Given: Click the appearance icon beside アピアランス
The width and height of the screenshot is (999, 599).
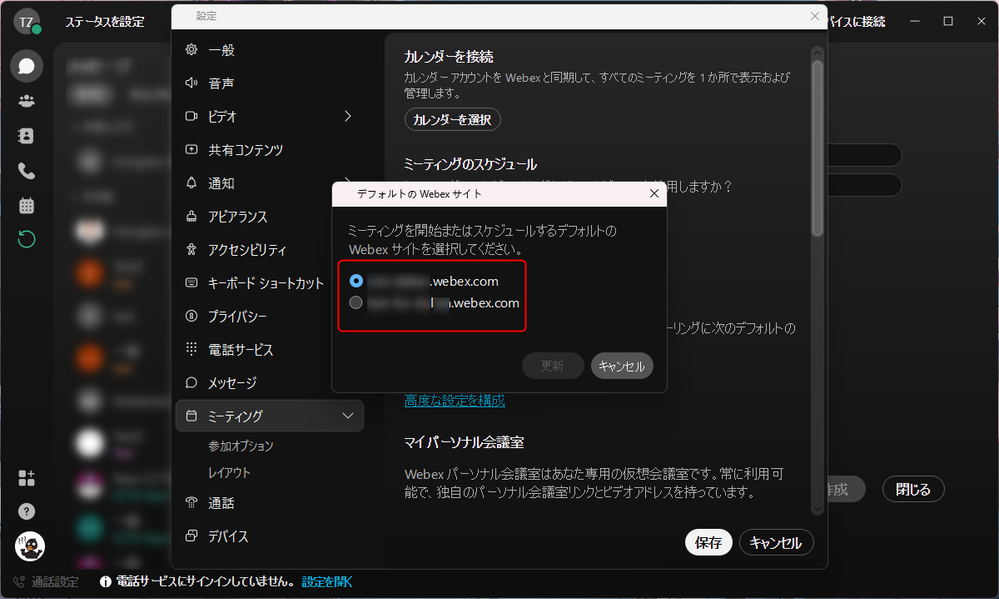Looking at the screenshot, I should (x=191, y=216).
